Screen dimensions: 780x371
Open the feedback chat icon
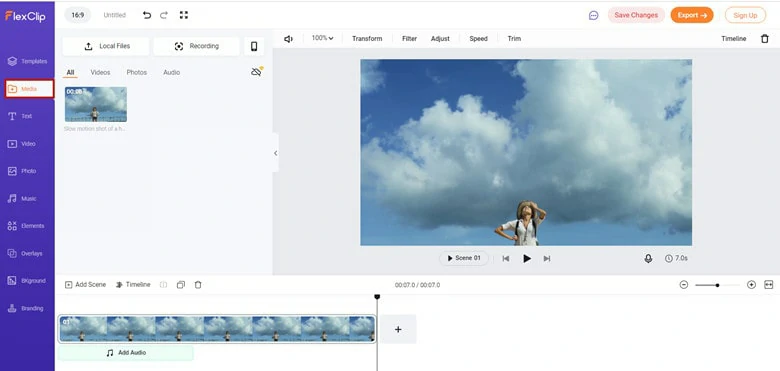tap(593, 15)
